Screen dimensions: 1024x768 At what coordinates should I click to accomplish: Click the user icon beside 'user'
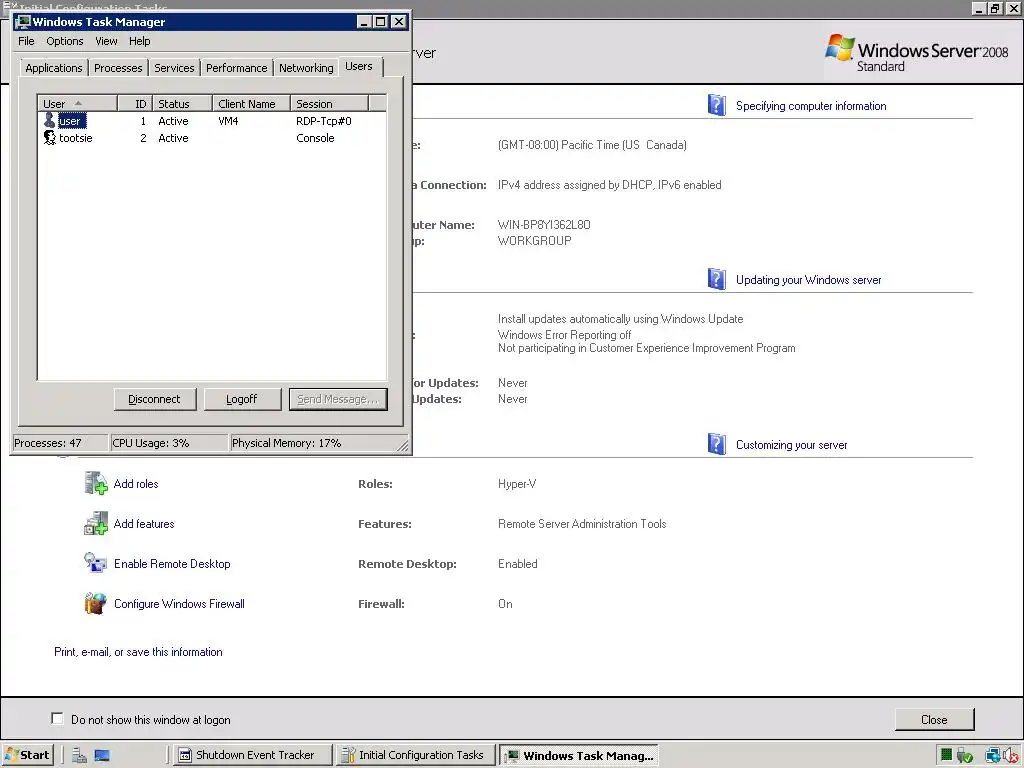point(50,120)
